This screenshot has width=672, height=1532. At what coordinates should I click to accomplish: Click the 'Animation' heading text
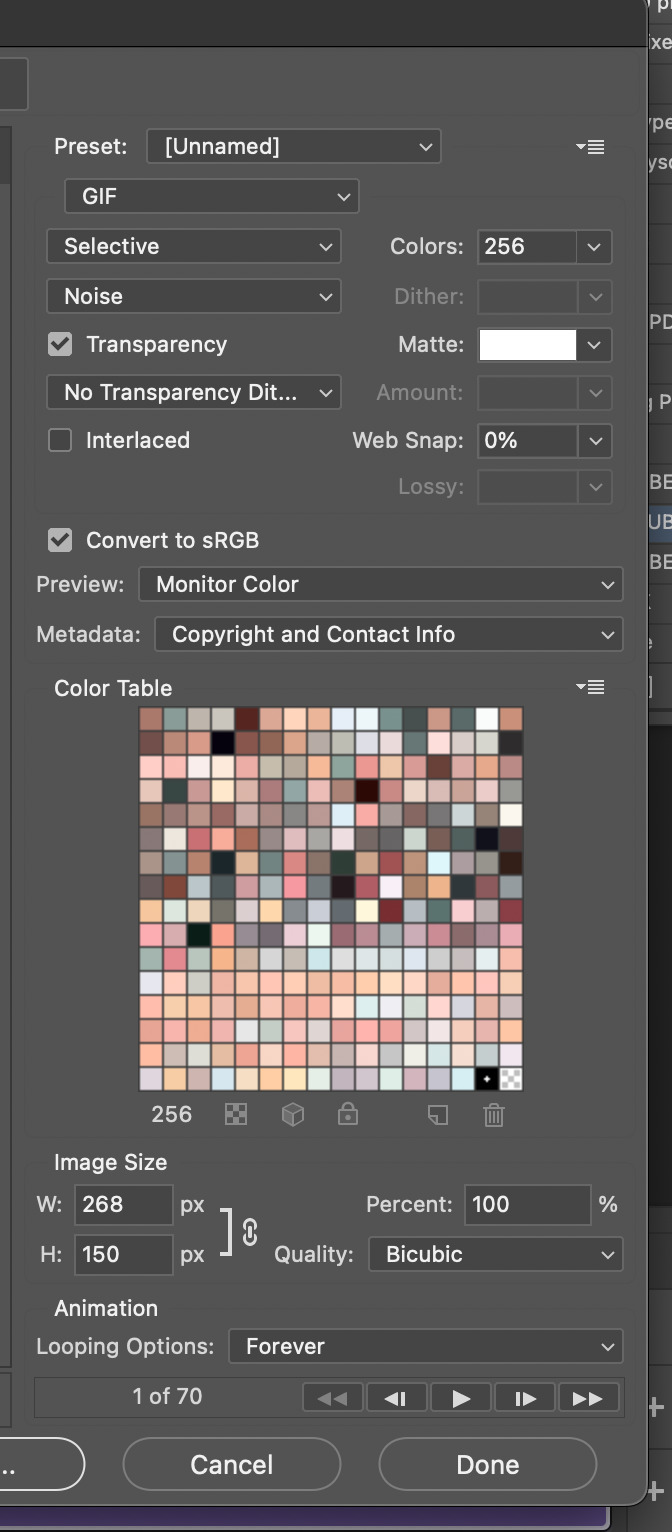106,1308
